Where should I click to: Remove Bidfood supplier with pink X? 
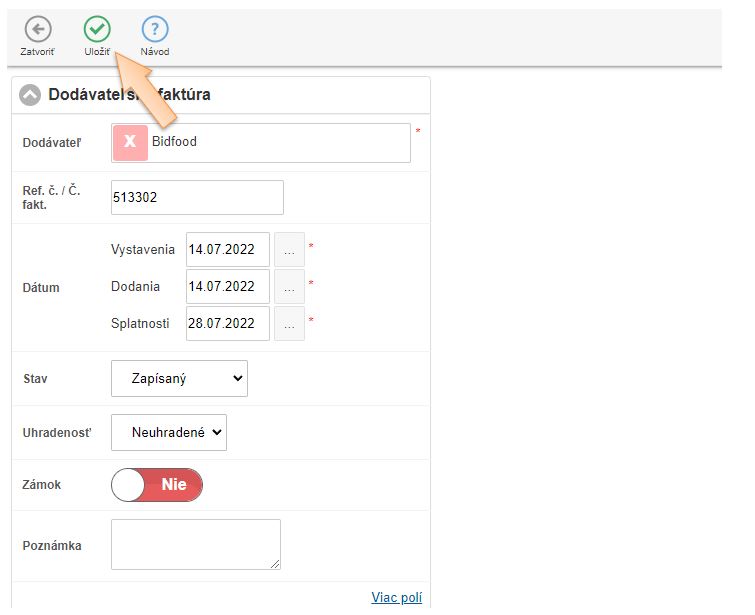tap(130, 143)
